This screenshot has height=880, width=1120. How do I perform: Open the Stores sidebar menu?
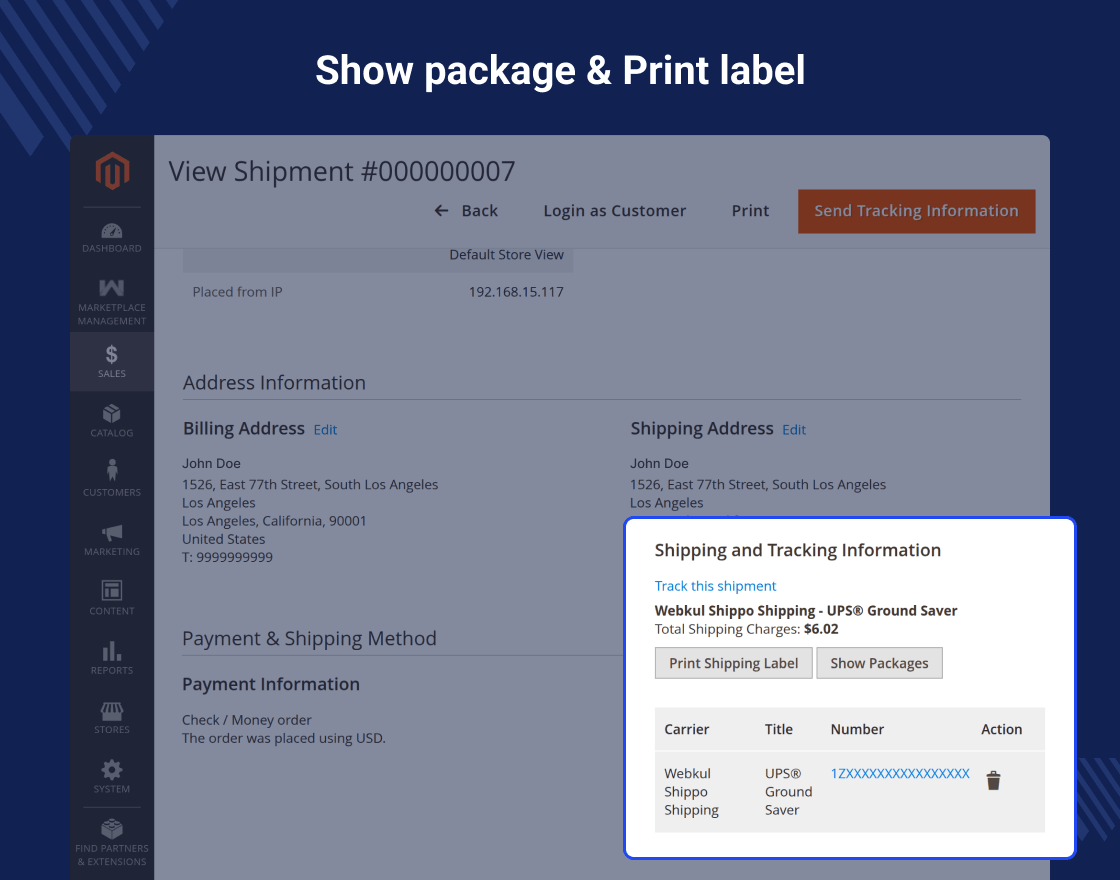click(x=111, y=717)
